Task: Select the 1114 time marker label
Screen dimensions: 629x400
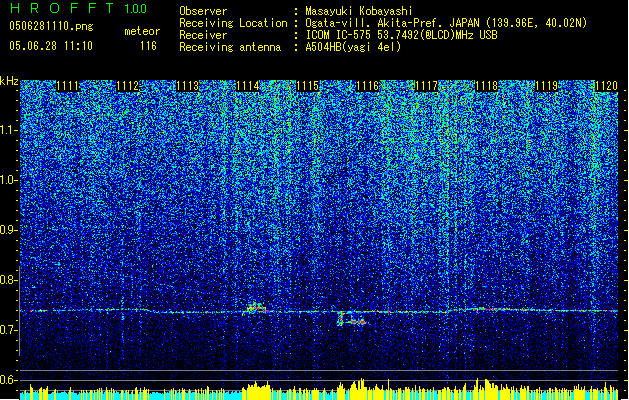Action: pyautogui.click(x=248, y=86)
